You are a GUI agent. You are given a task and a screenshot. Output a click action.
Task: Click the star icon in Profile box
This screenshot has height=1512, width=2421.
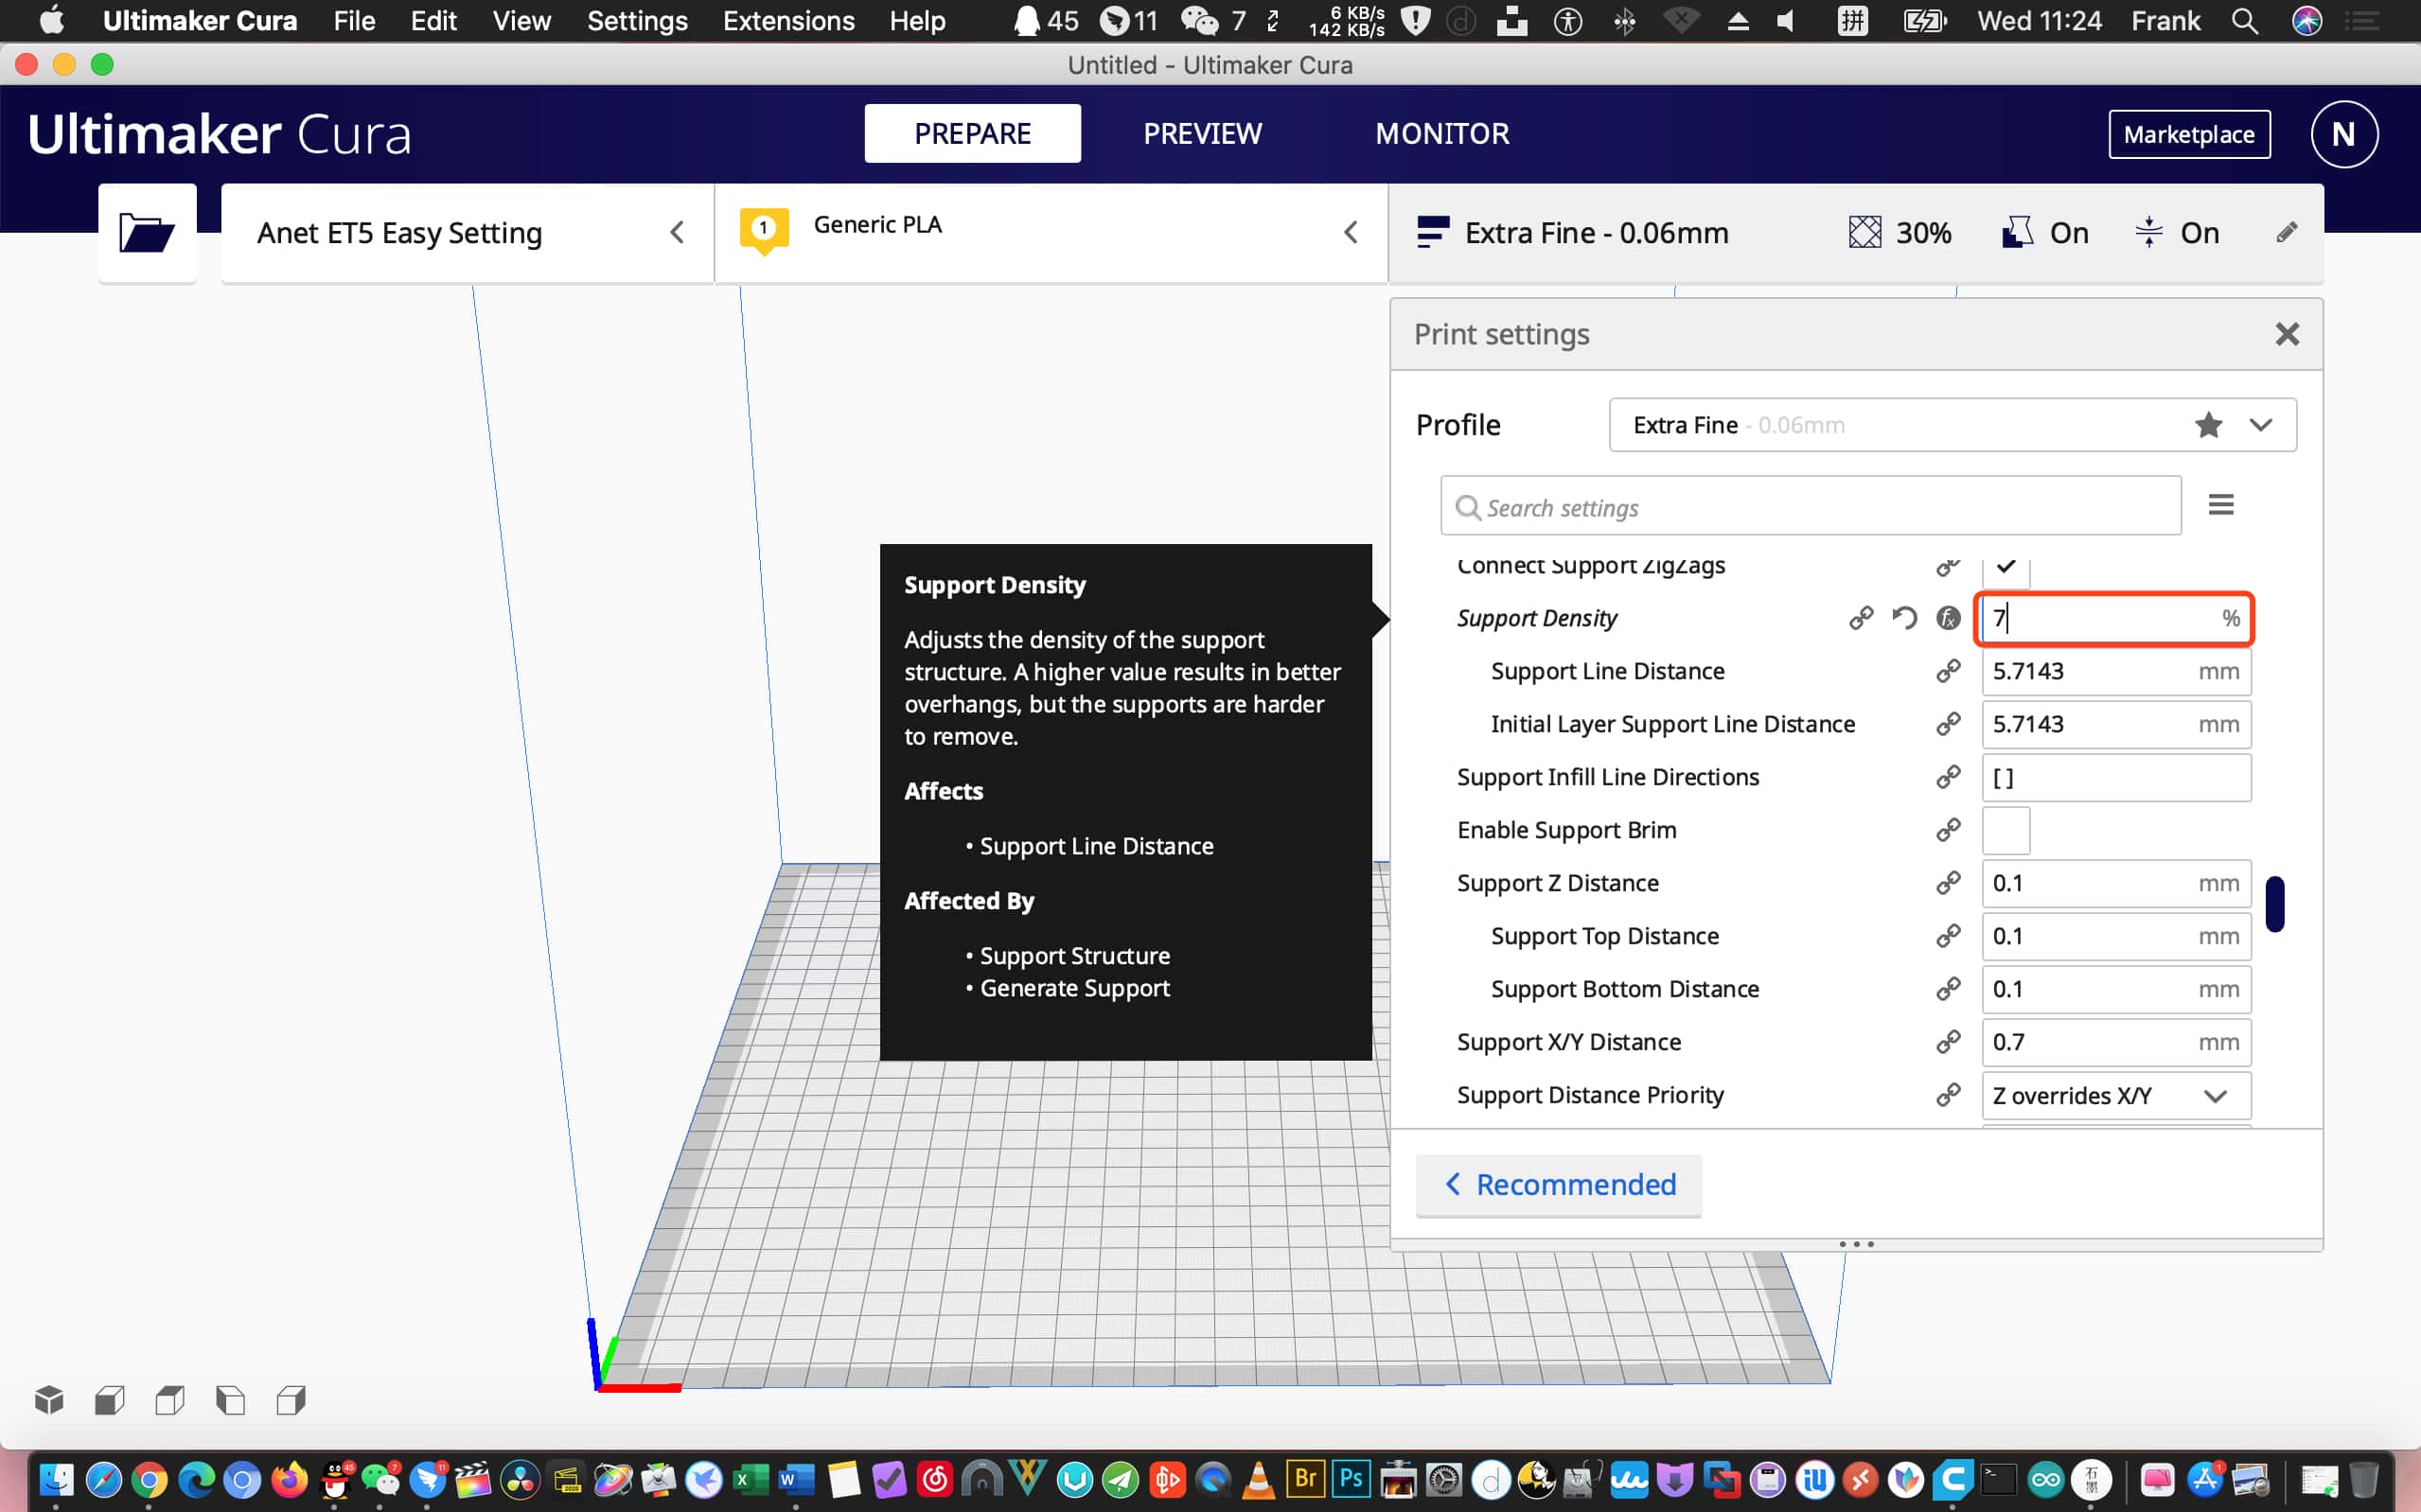tap(2208, 425)
